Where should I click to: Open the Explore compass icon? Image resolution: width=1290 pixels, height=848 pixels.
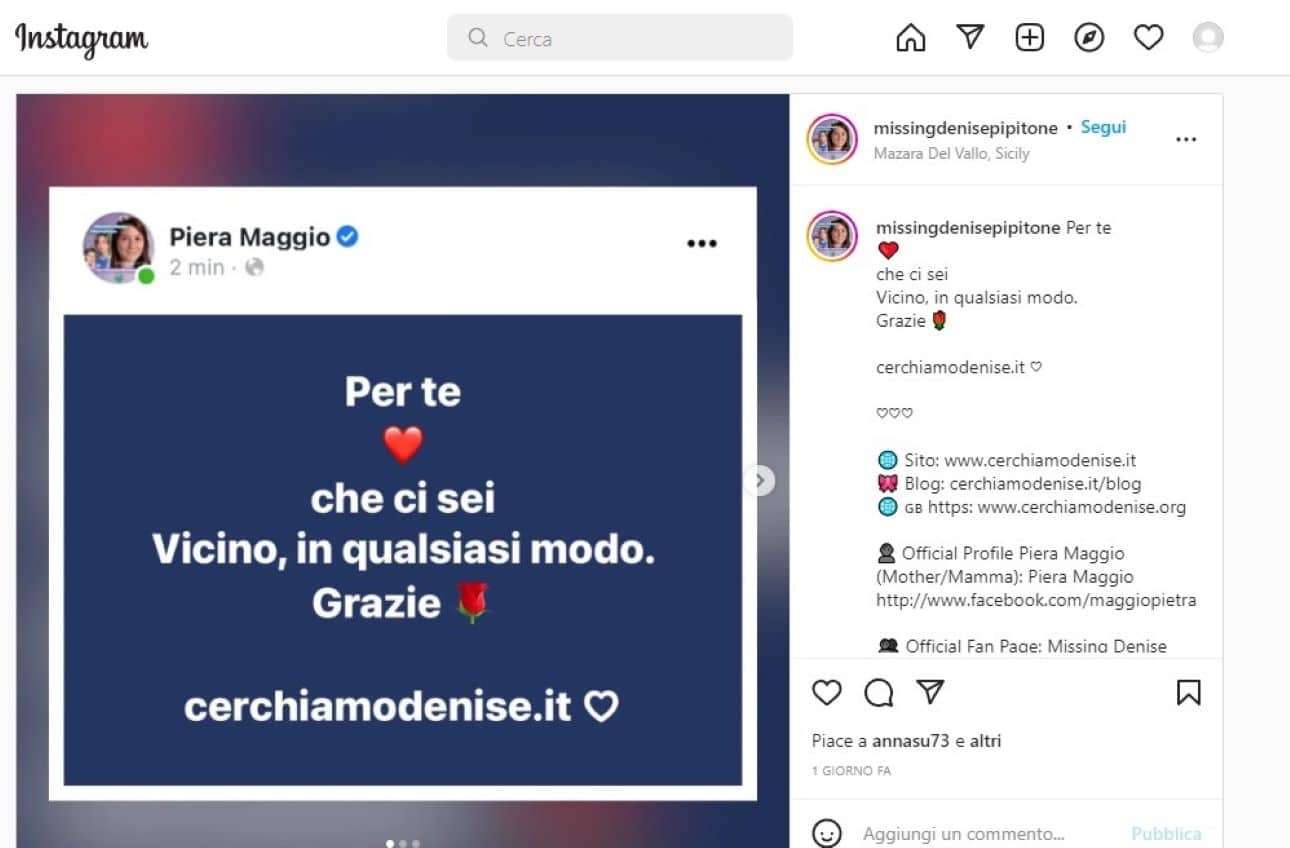pyautogui.click(x=1088, y=38)
